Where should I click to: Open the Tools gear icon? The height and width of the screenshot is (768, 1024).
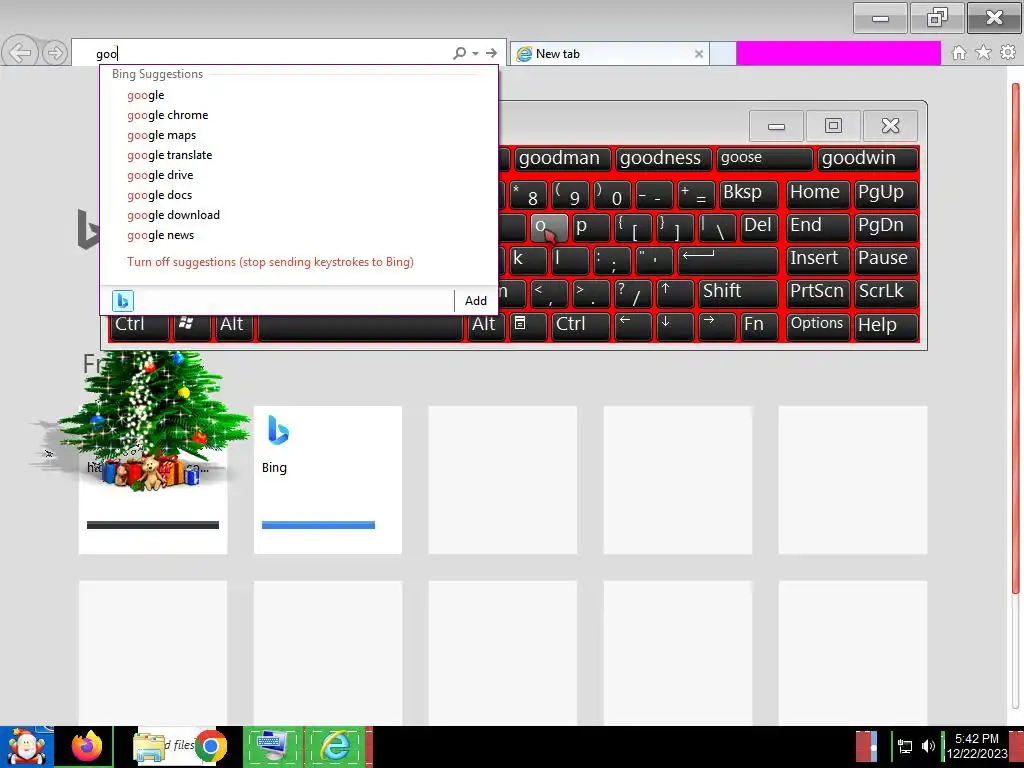[1008, 52]
